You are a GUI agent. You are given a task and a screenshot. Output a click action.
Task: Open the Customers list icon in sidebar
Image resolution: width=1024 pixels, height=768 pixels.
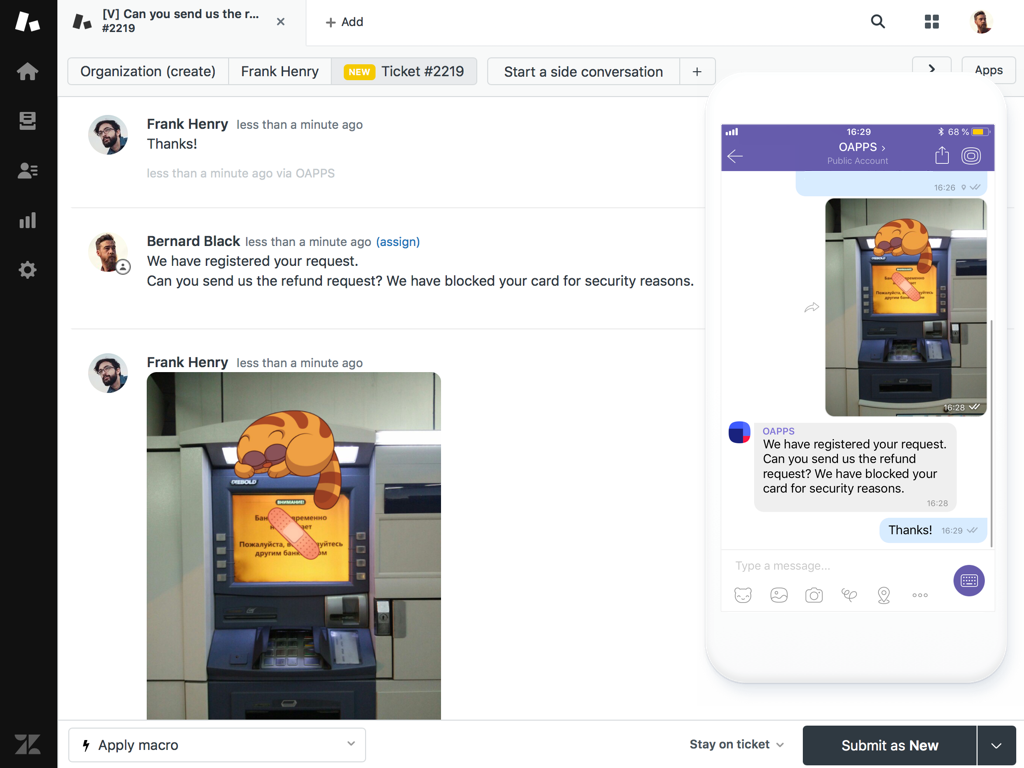pyautogui.click(x=27, y=170)
